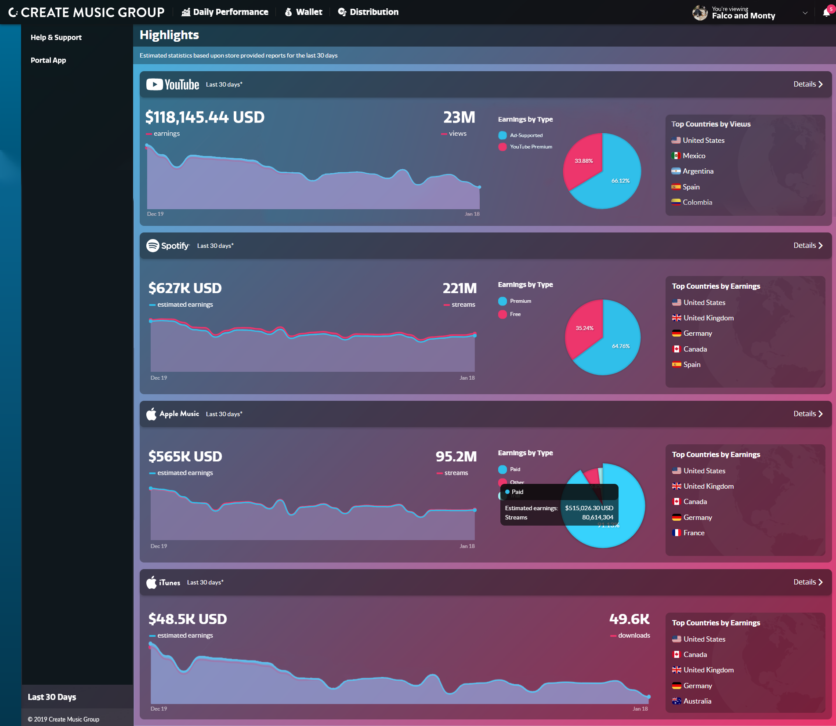836x726 pixels.
Task: Click the Apple Music logo icon
Action: click(152, 414)
